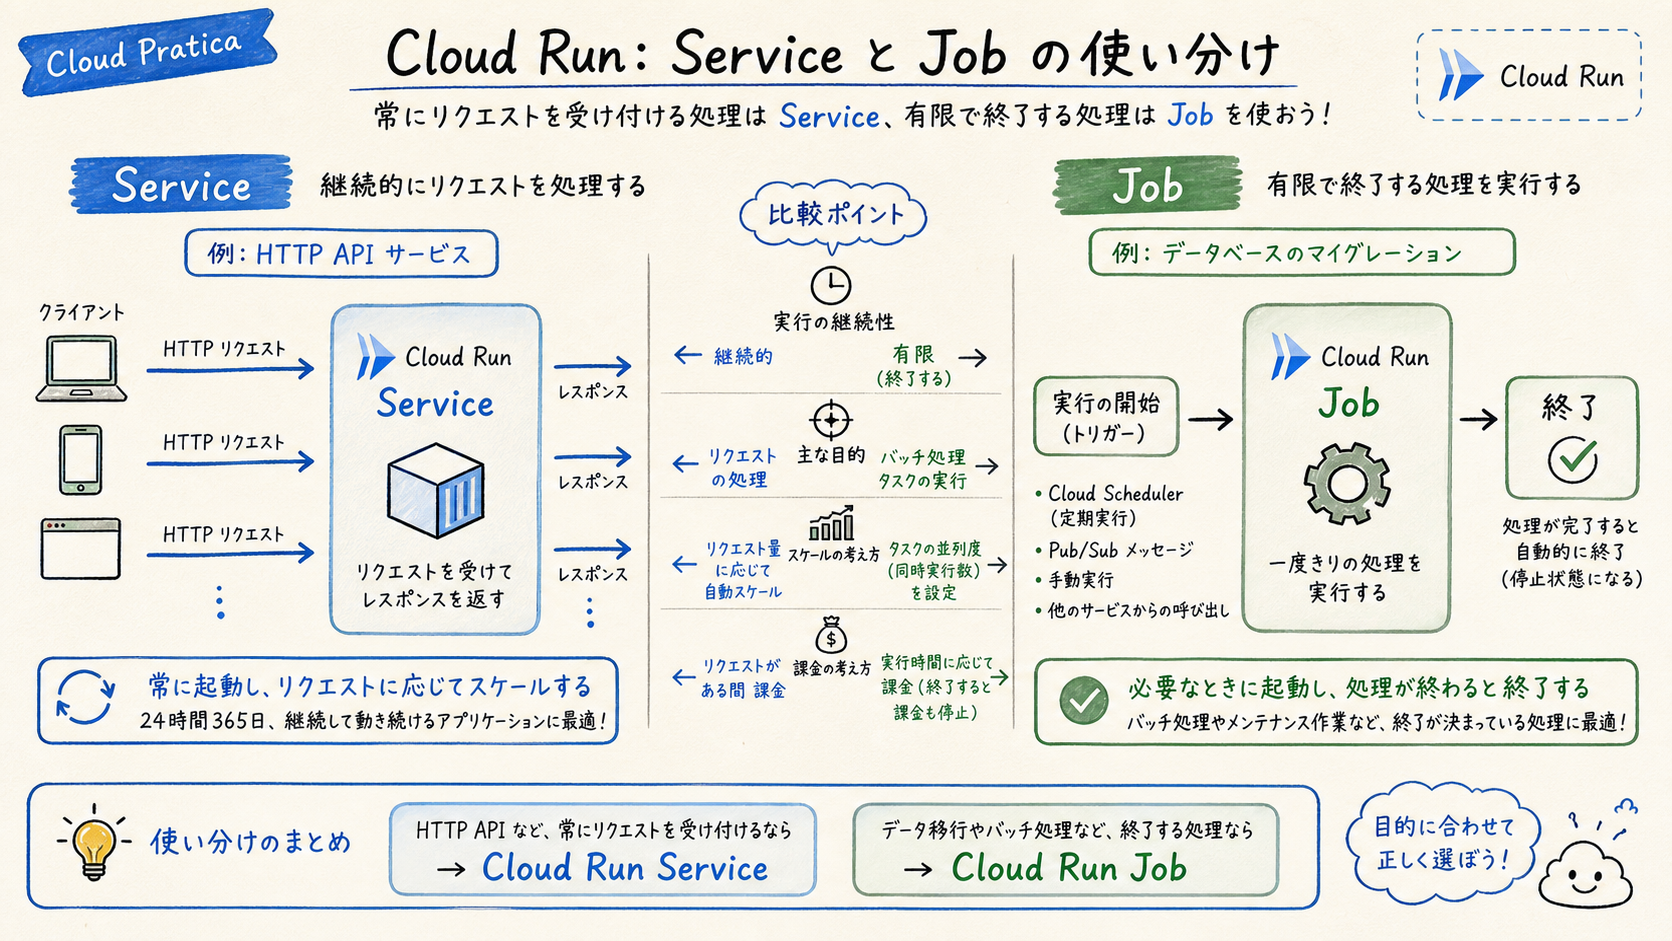Click the green Job brush heading
Screen dimensions: 1672x941
[1147, 185]
